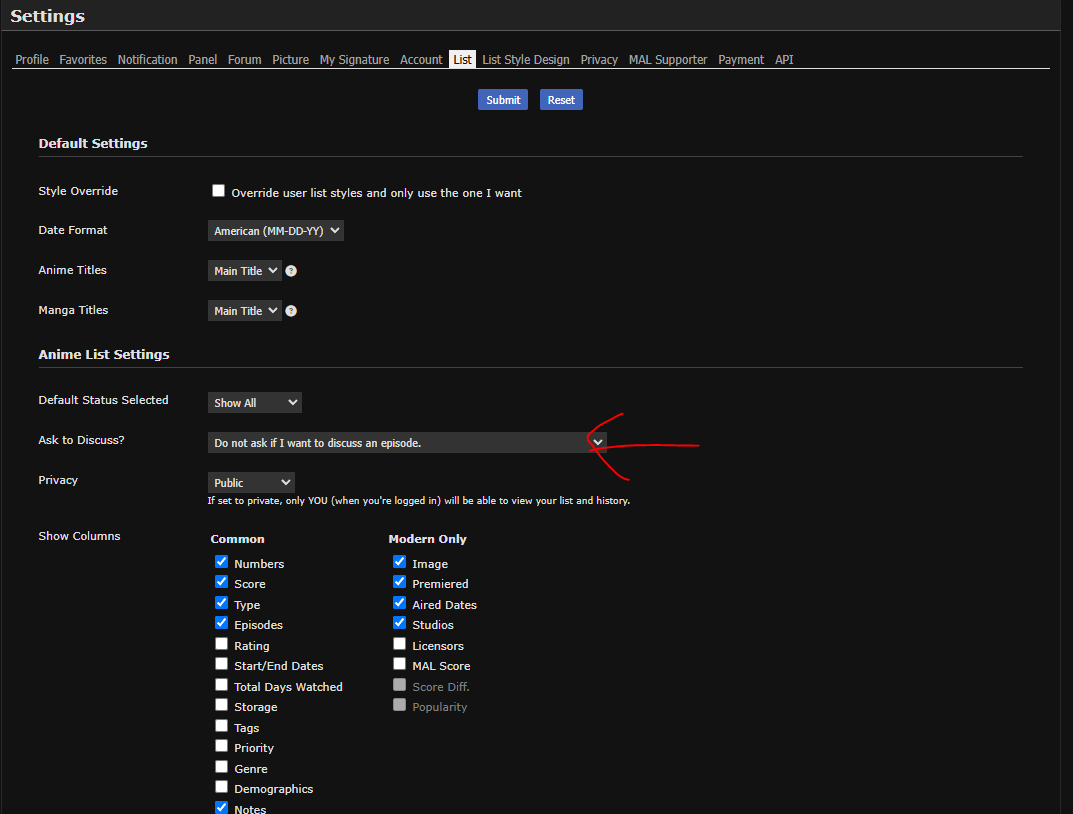
Task: Check the Licensors column checkbox
Action: point(400,644)
